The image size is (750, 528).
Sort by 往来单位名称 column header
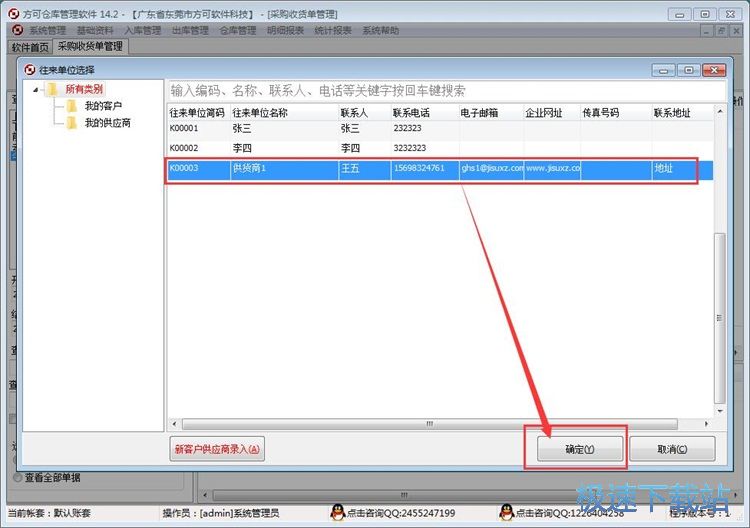284,113
